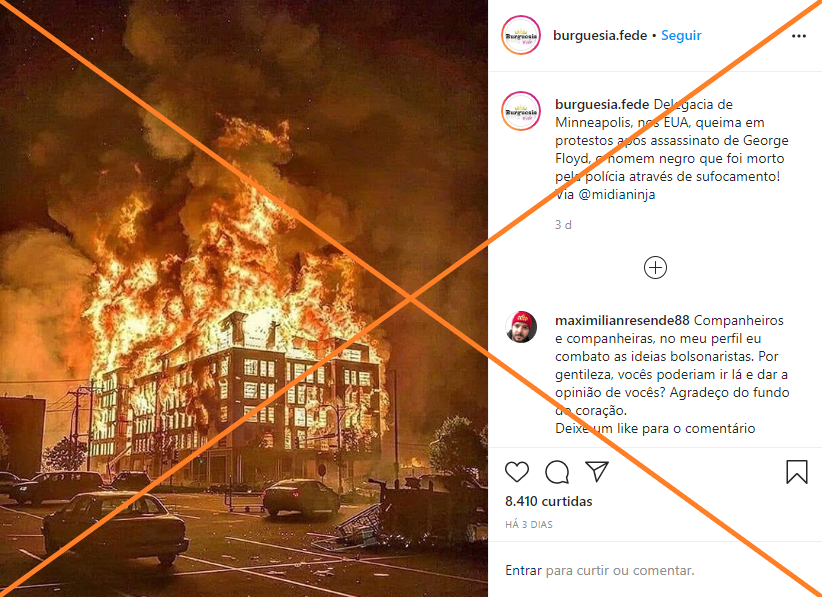This screenshot has width=822, height=597.
Task: Like the post with heart icon
Action: tap(517, 472)
